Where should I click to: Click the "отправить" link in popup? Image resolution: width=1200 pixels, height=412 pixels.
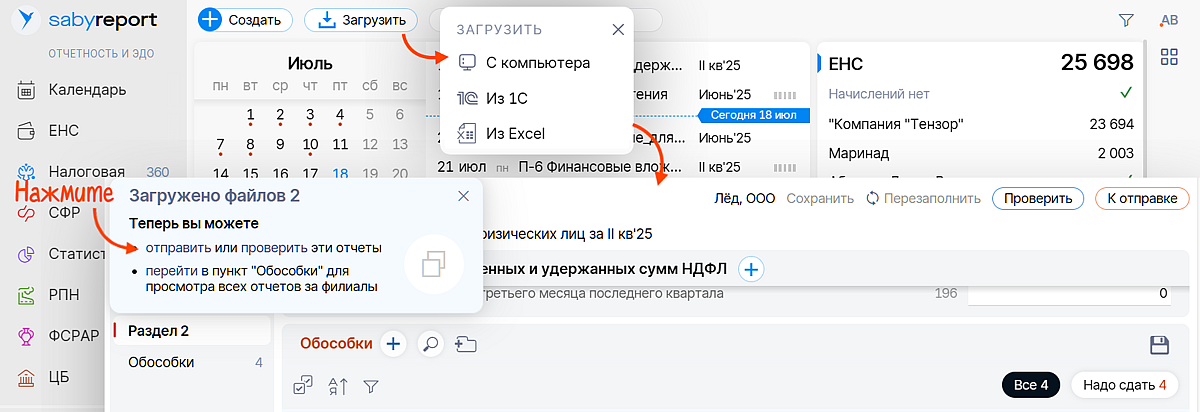click(178, 247)
